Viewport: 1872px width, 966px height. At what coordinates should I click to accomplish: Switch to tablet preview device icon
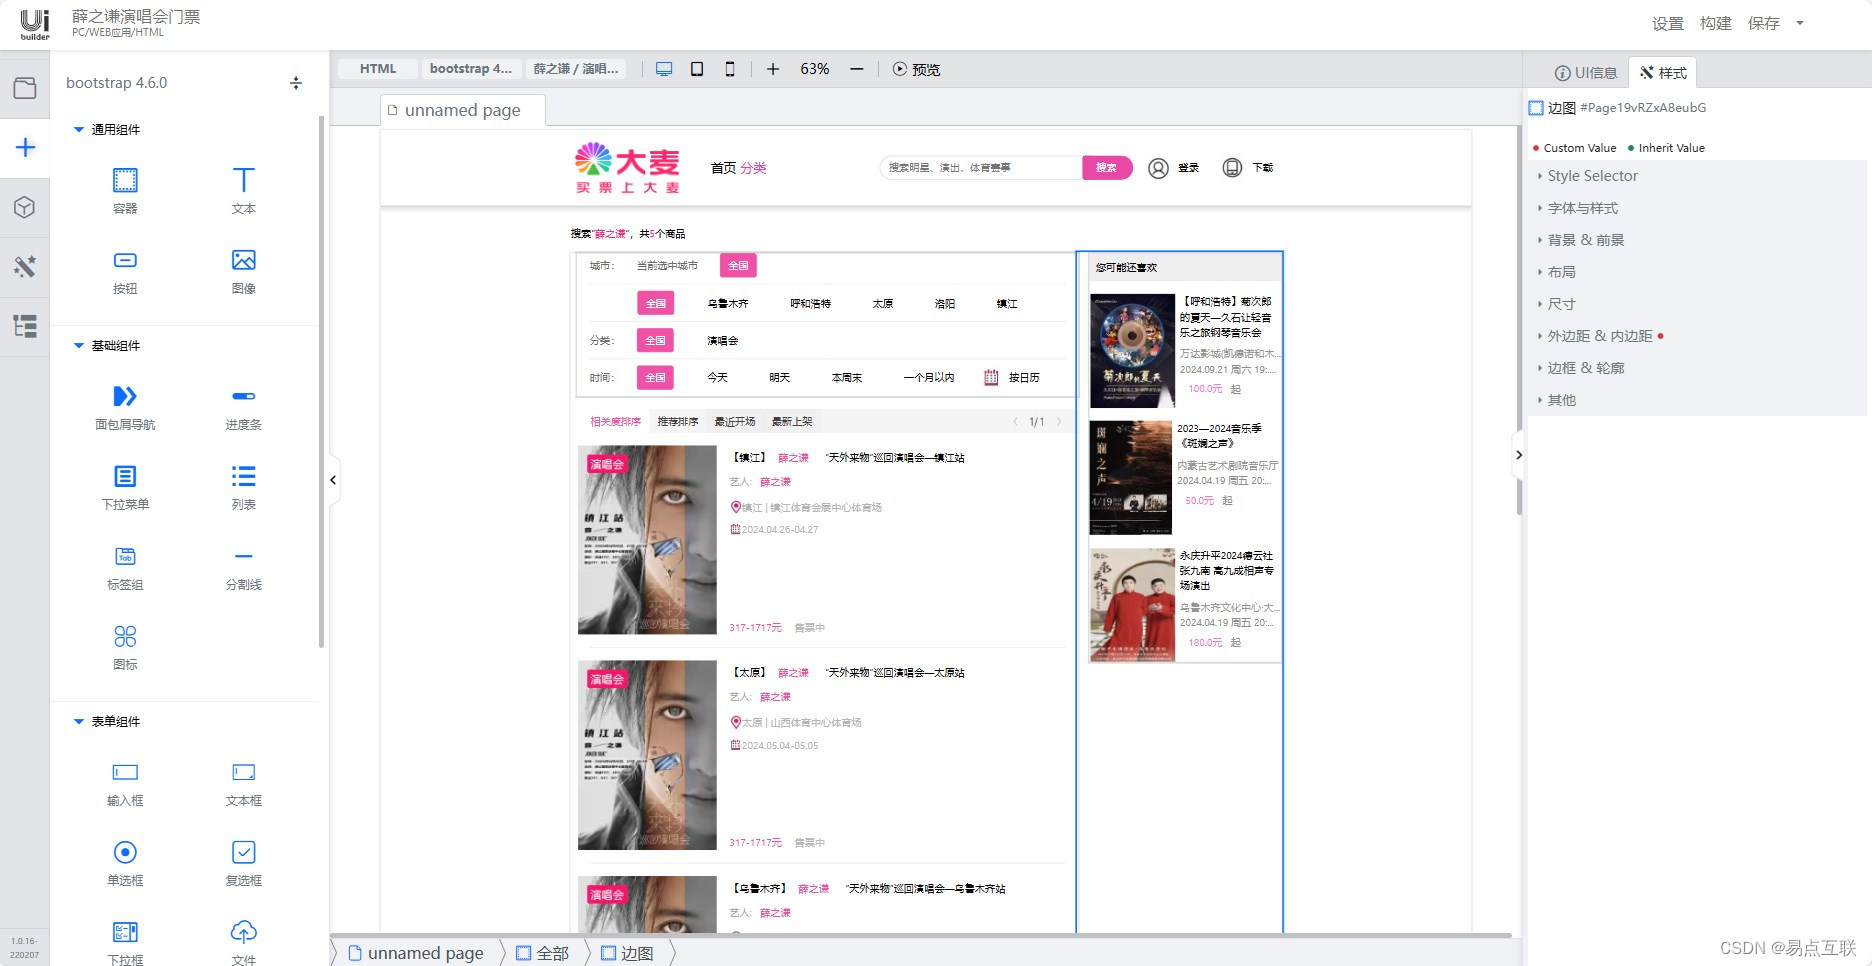tap(697, 69)
